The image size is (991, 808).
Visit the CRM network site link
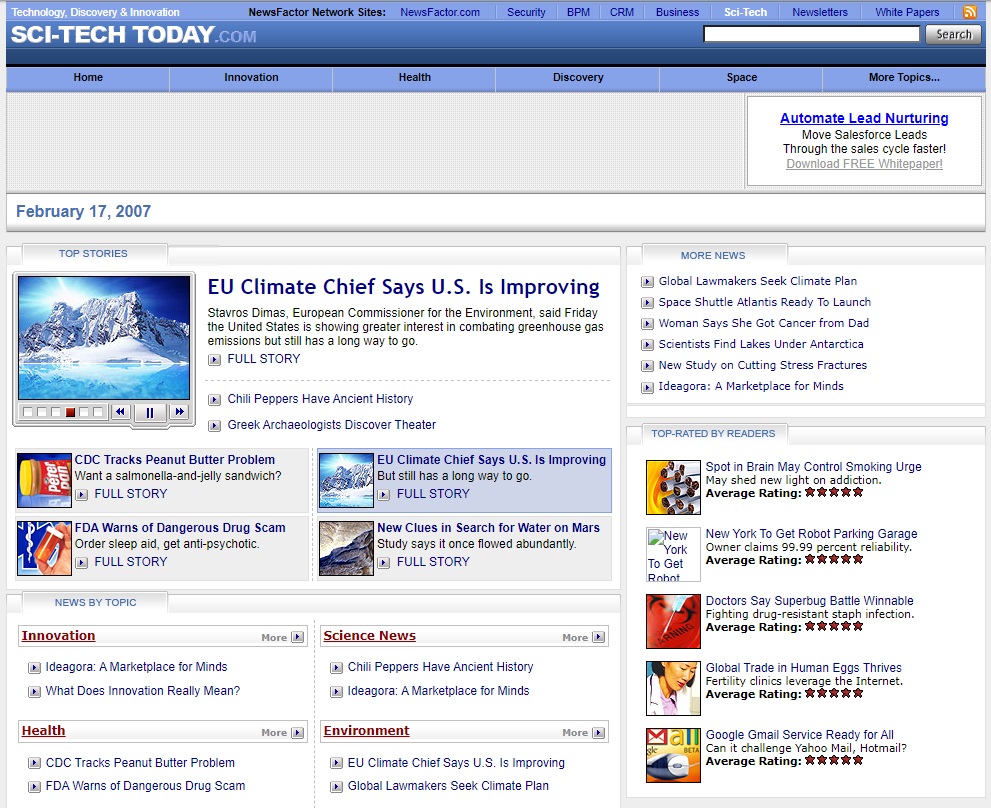tap(622, 12)
